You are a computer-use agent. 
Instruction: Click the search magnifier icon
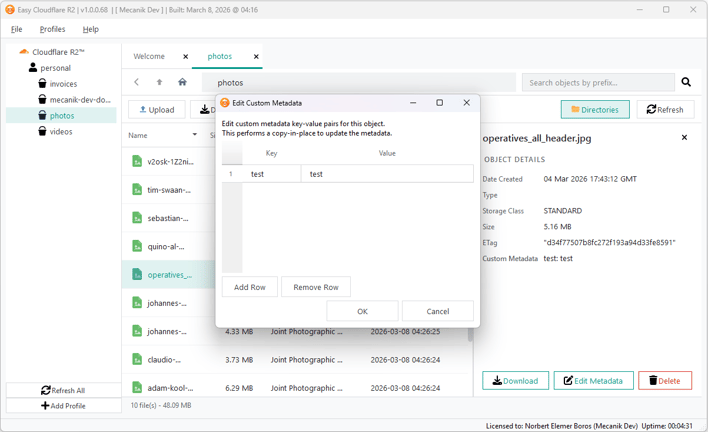pos(686,82)
